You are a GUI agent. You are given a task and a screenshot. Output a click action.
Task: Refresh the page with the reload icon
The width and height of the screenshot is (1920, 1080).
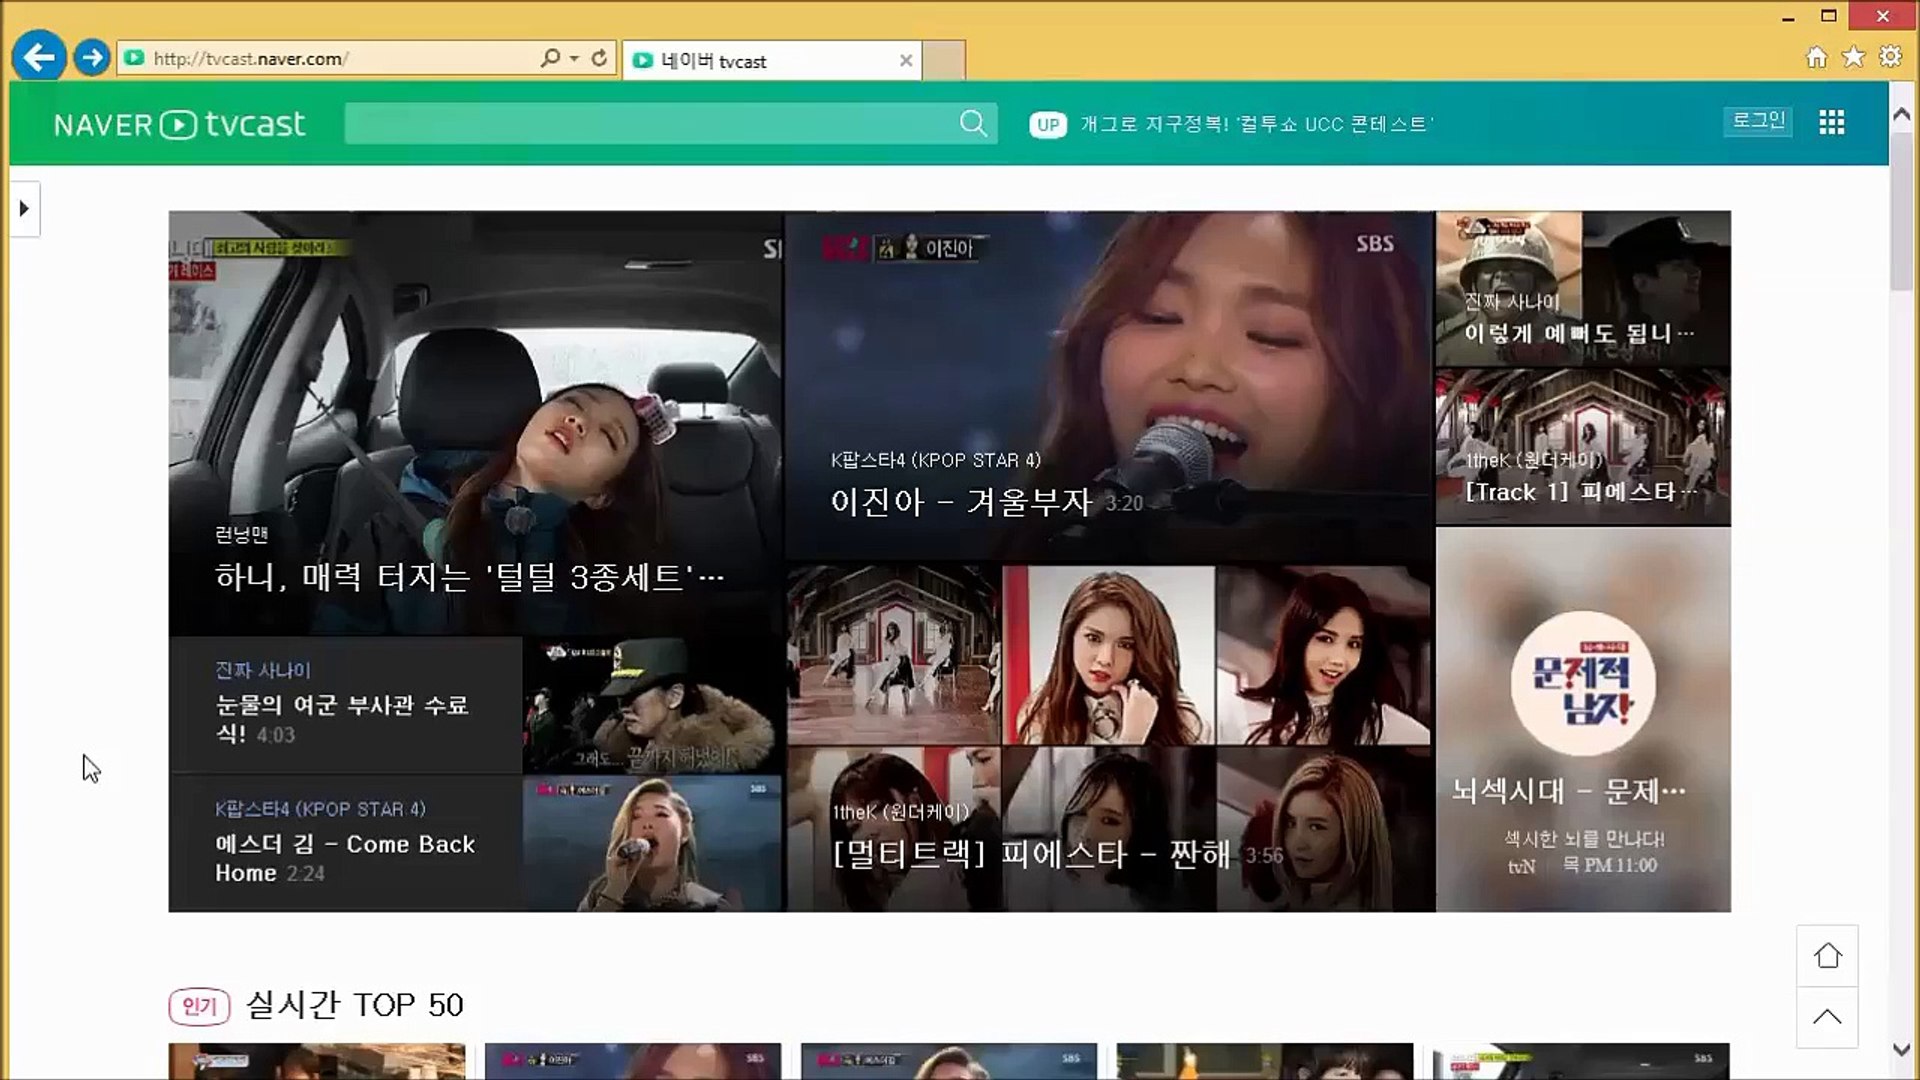click(598, 58)
